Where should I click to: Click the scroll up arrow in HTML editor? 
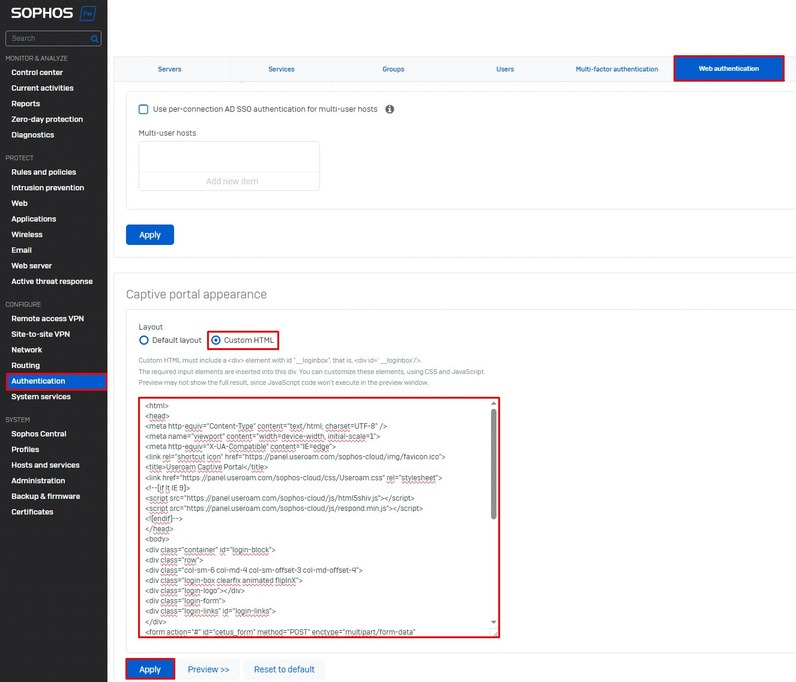tap(493, 403)
